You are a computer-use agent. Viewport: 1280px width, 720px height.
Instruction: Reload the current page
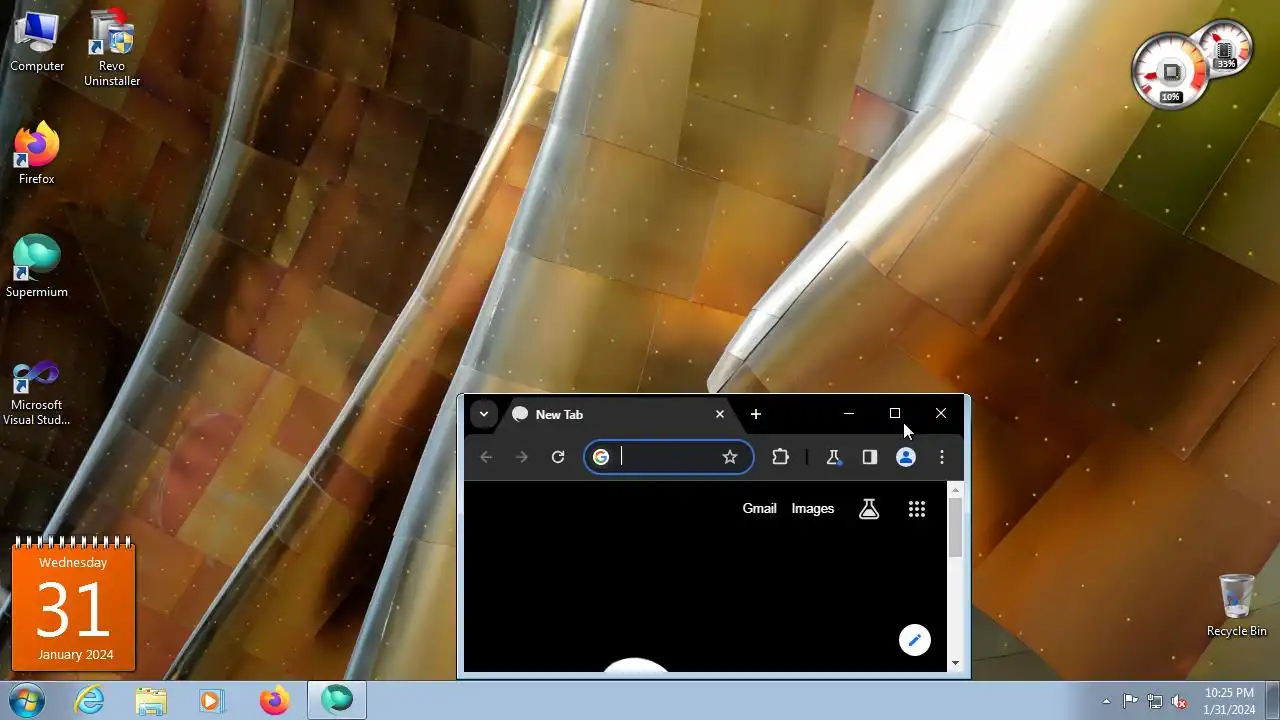pyautogui.click(x=558, y=457)
